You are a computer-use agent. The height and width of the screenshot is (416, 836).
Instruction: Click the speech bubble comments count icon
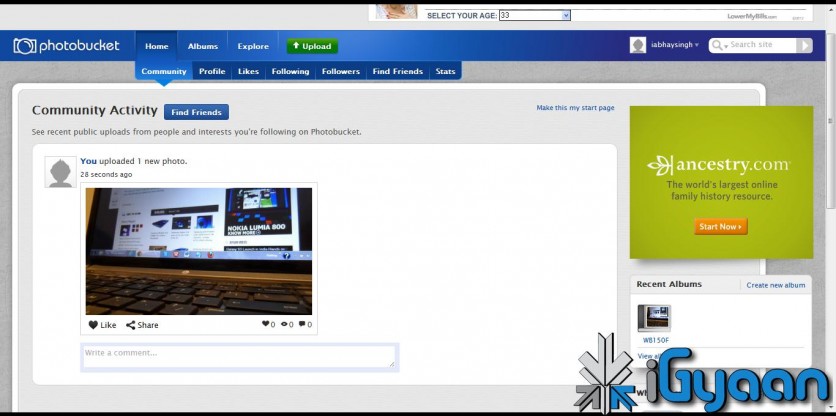(x=302, y=325)
